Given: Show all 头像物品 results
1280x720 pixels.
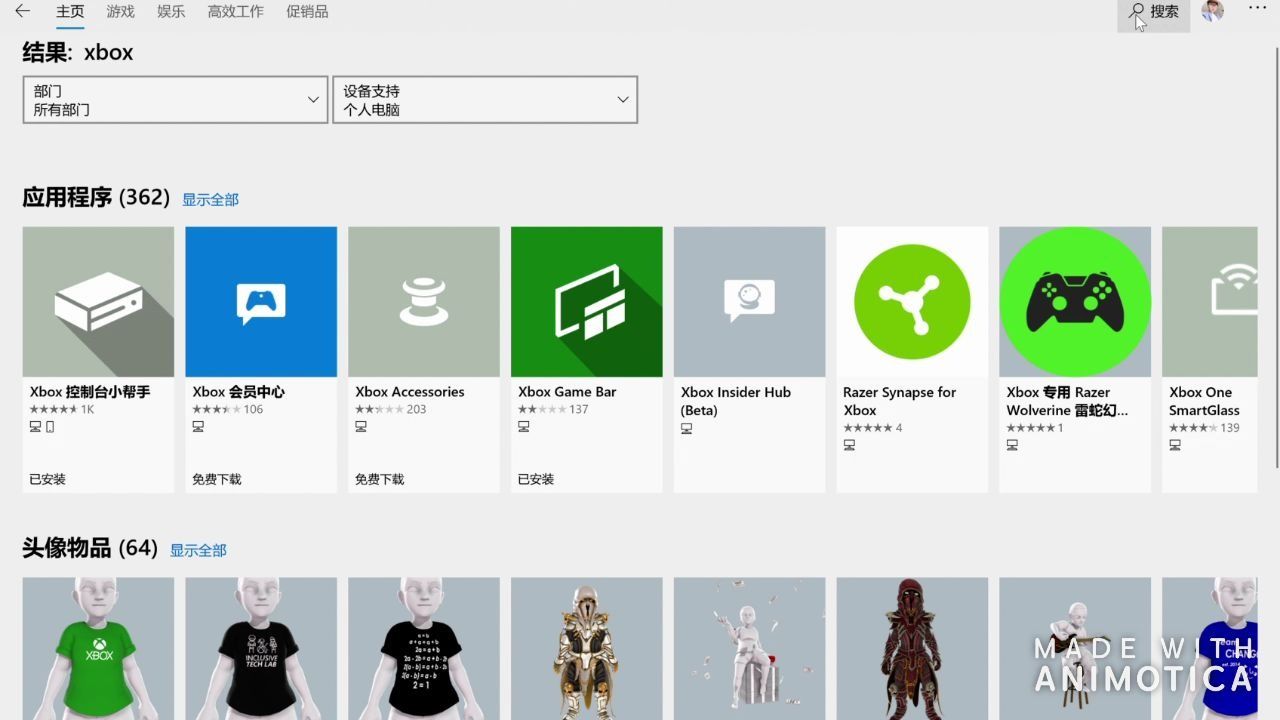Looking at the screenshot, I should [198, 551].
